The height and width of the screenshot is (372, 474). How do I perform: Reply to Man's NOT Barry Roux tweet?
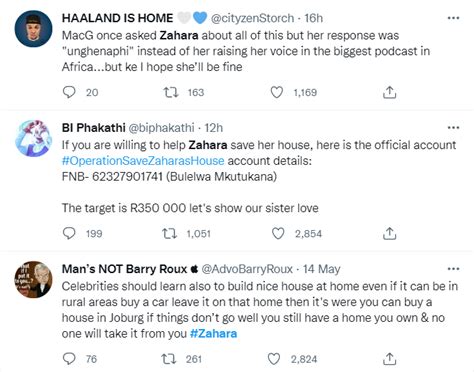click(69, 359)
